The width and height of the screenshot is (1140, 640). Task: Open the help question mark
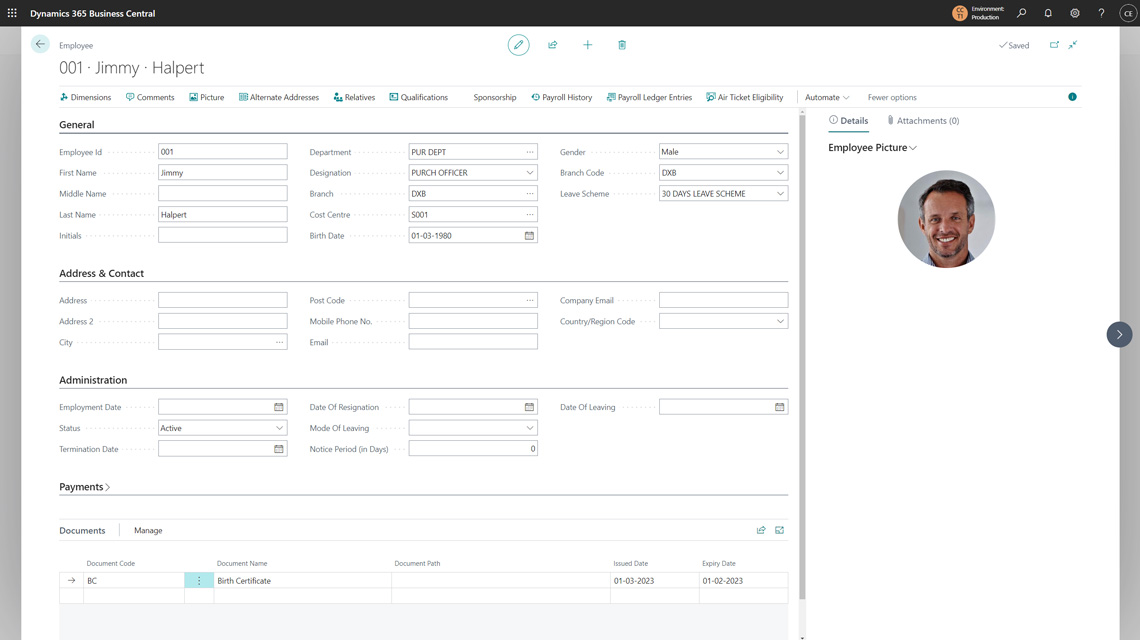coord(1101,13)
